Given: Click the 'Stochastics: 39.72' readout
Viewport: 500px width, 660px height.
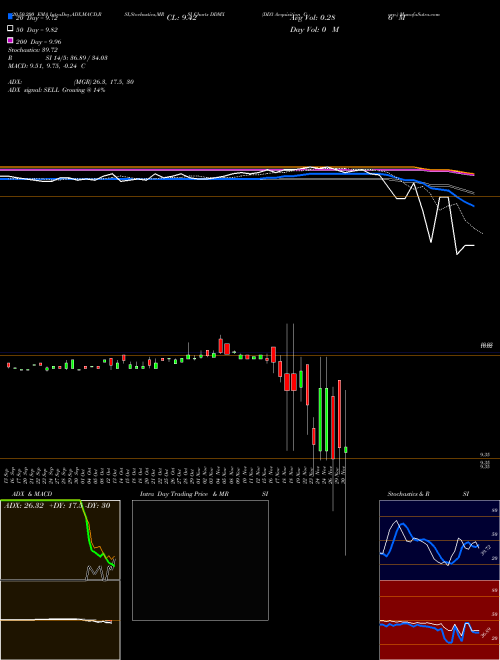Looking at the screenshot, I should [33, 50].
